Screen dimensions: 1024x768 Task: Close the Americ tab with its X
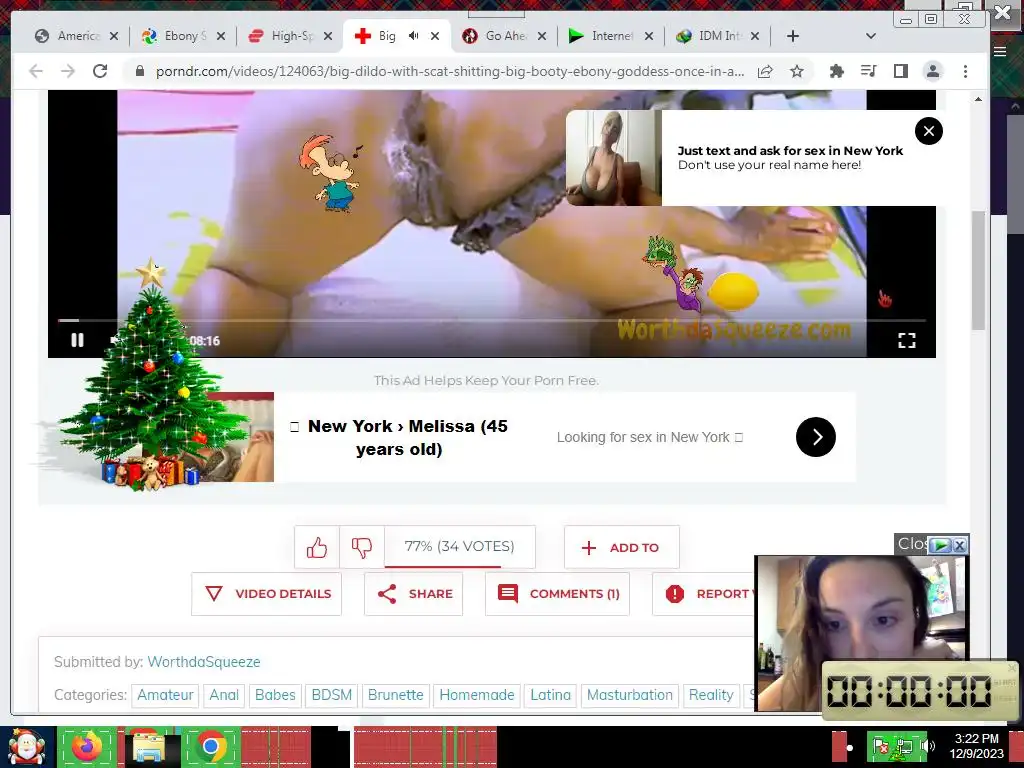point(114,36)
